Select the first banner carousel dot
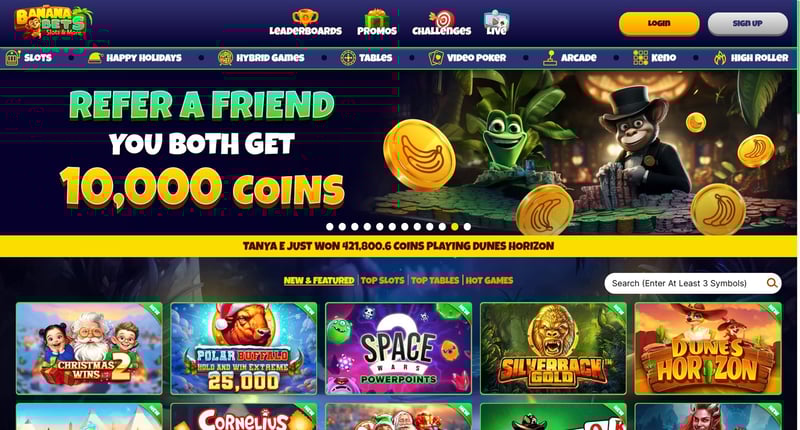Screen dimensions: 800x430 tap(330, 226)
